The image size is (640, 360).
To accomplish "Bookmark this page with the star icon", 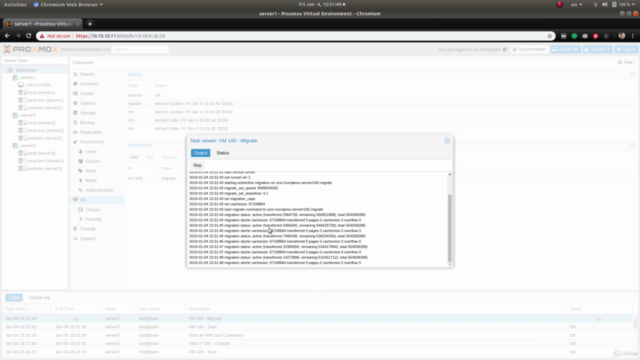I will tap(549, 36).
